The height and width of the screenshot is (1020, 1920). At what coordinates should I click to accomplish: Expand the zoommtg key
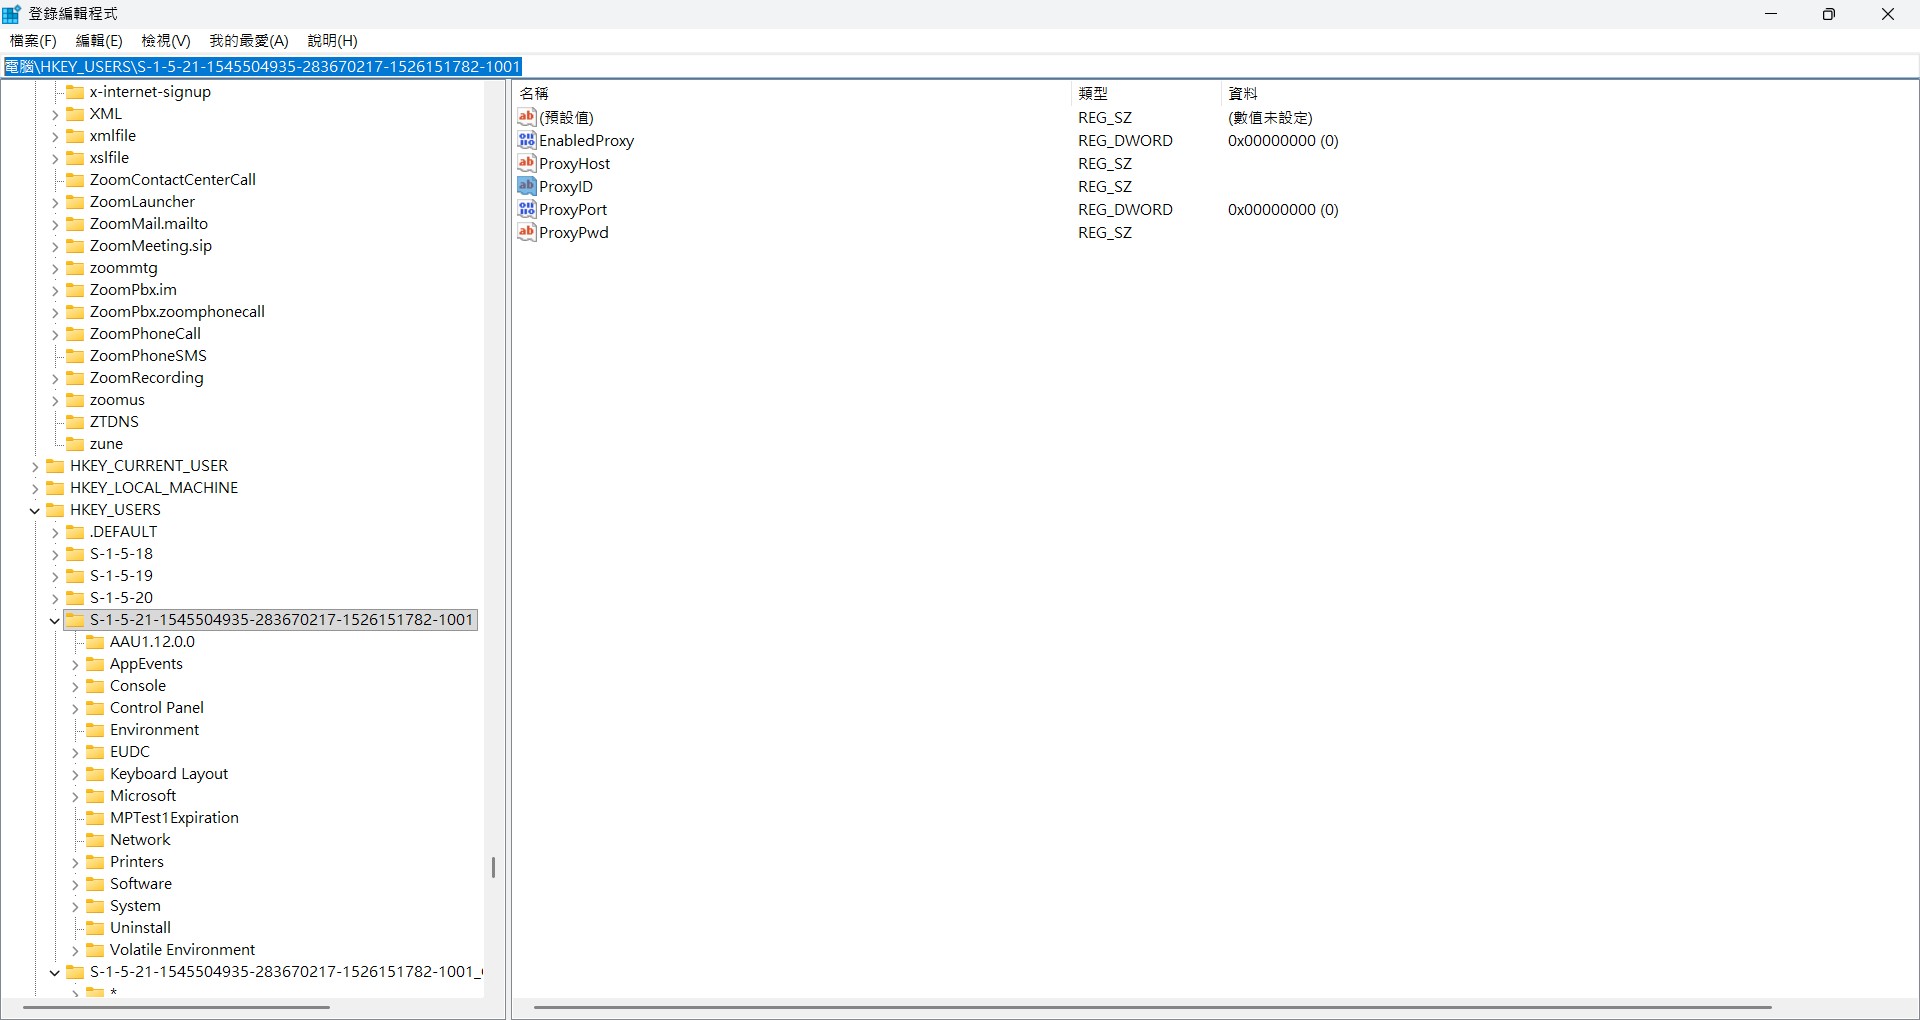[x=55, y=268]
